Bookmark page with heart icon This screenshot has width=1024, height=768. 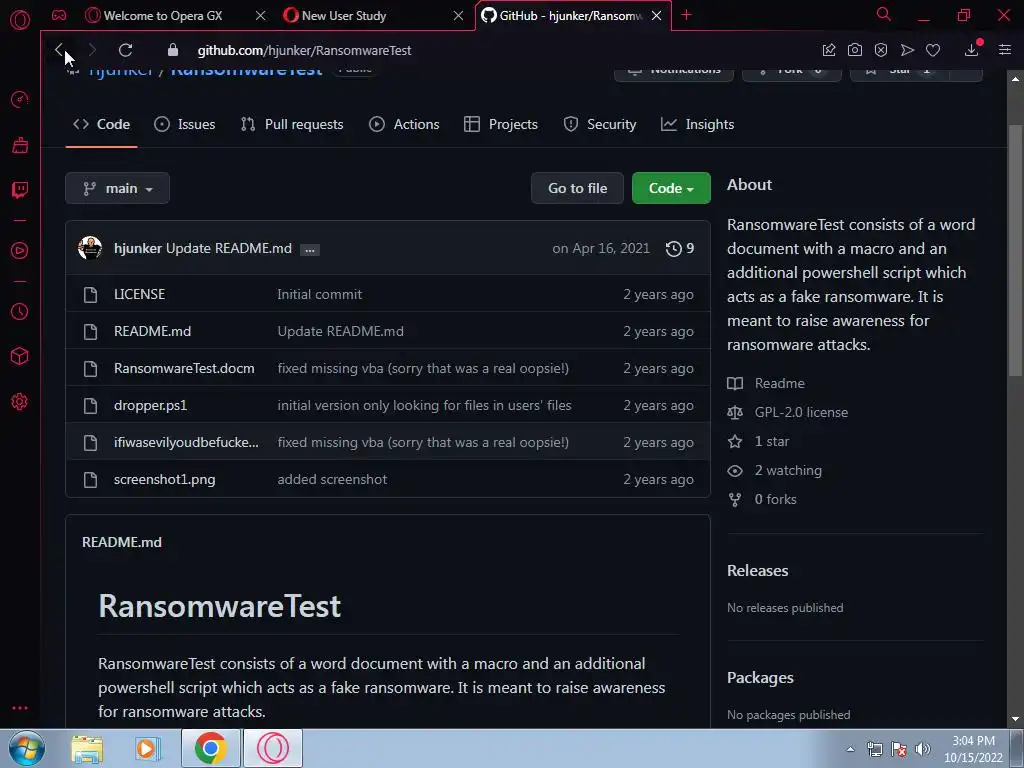pos(933,50)
